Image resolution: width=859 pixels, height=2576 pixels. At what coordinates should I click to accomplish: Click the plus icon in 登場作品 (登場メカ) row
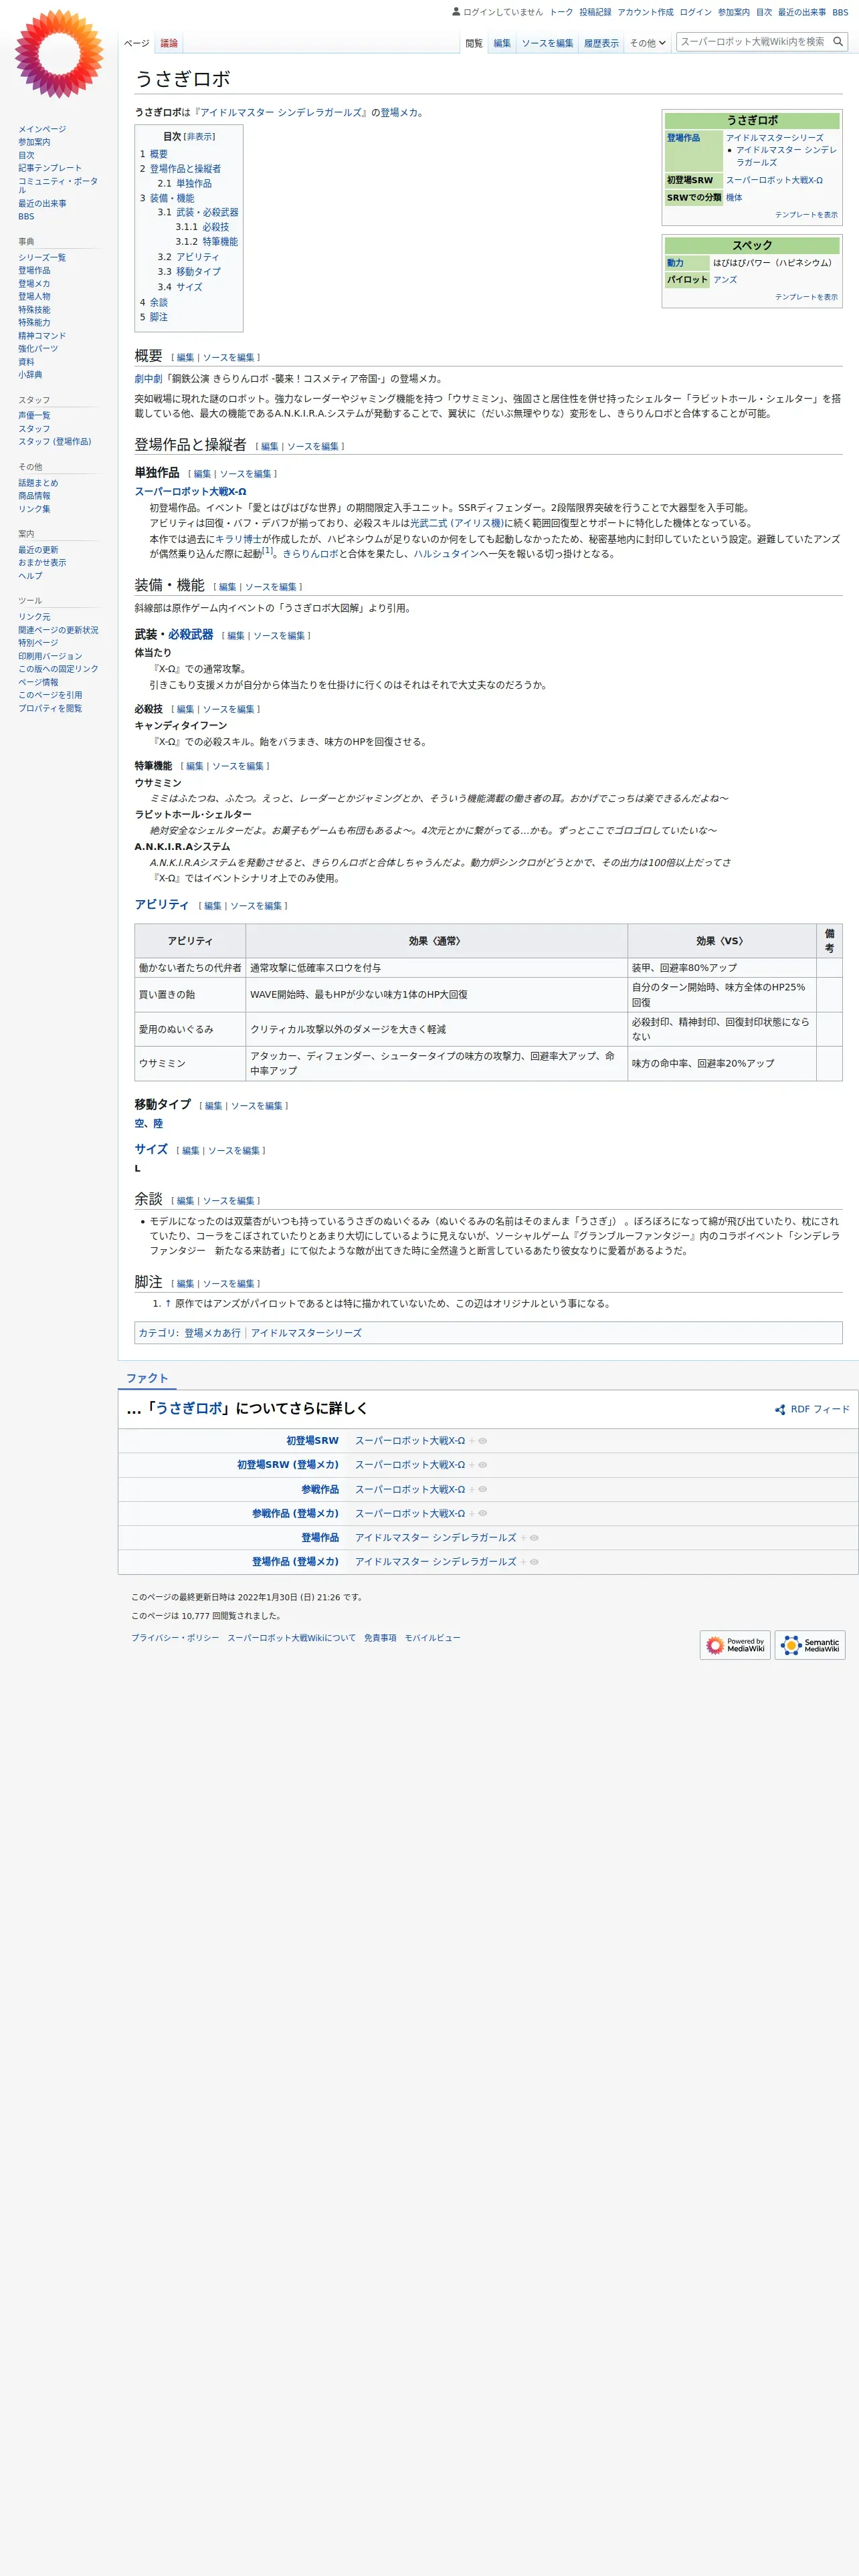click(x=523, y=1562)
